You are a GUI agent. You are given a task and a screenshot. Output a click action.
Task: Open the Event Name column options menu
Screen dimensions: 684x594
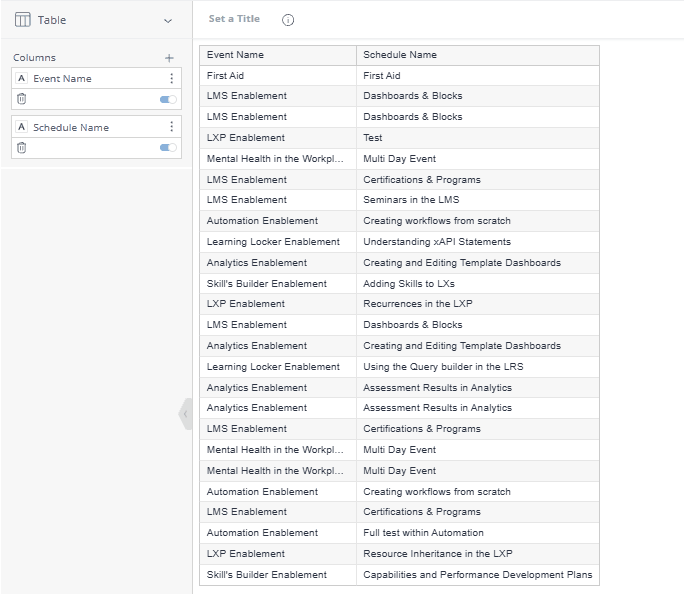pyautogui.click(x=172, y=78)
